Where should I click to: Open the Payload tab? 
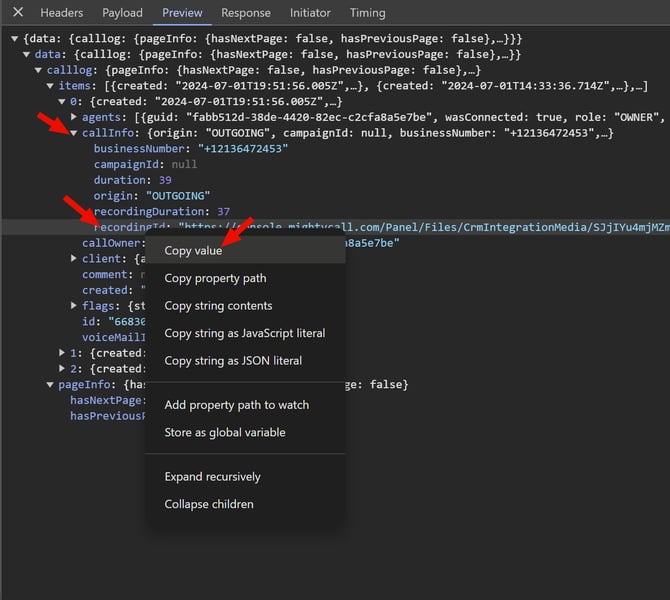coord(122,13)
